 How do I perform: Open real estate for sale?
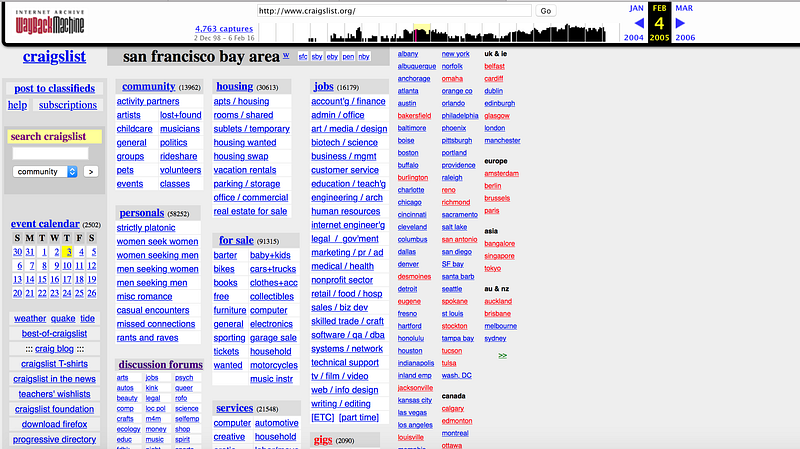[250, 212]
